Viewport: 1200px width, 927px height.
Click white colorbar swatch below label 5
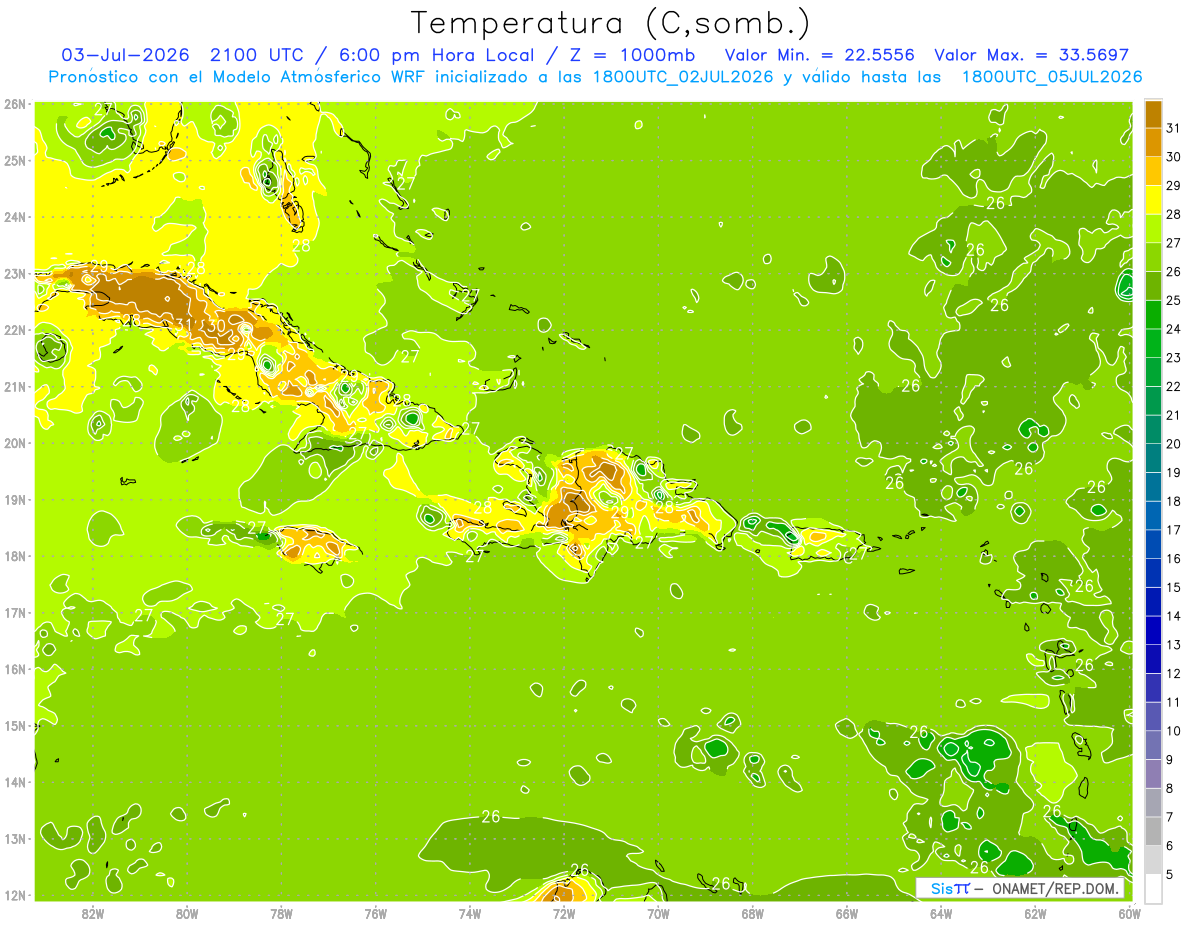click(1153, 888)
